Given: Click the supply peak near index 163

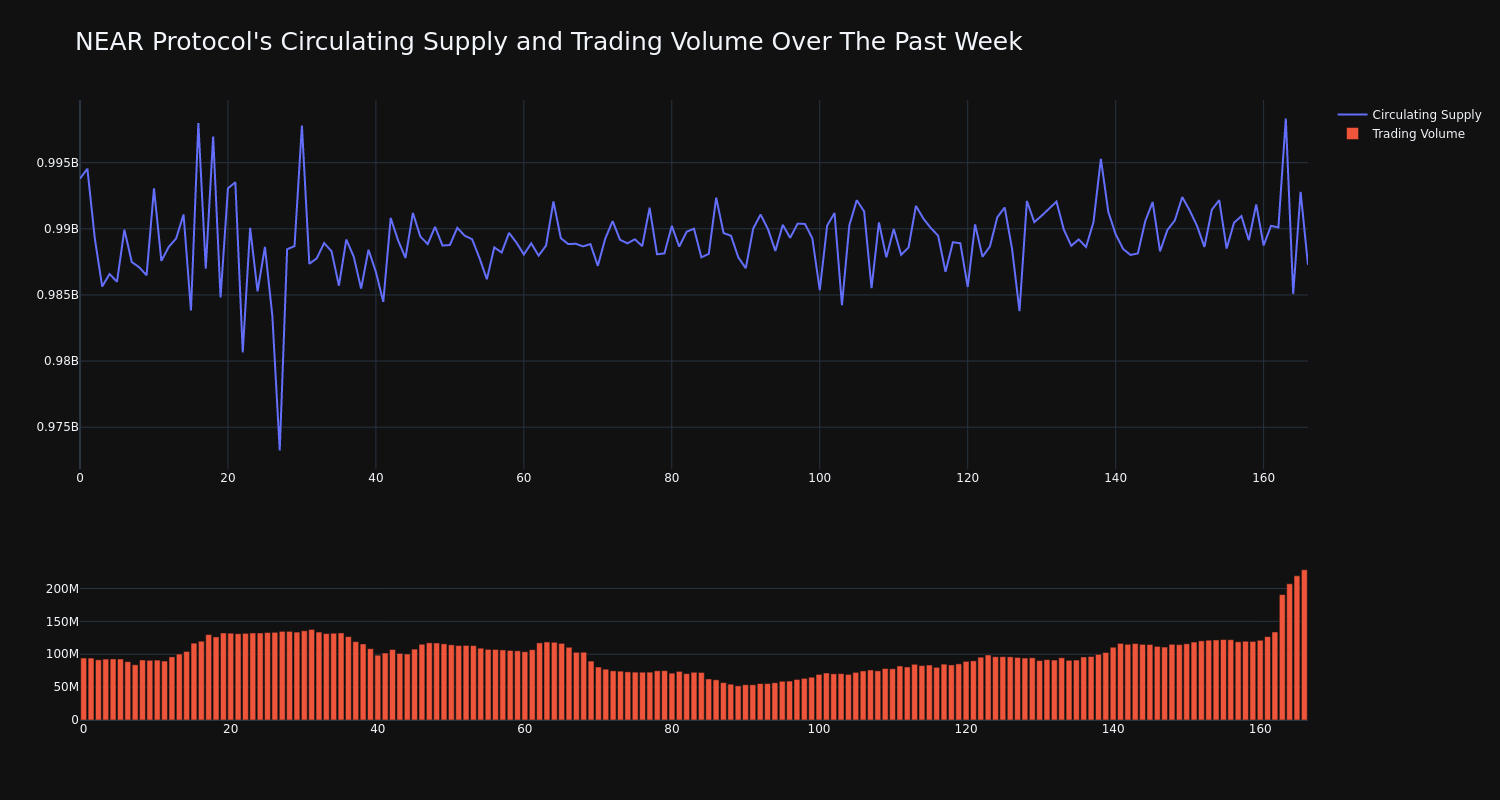Looking at the screenshot, I should click(x=1286, y=119).
